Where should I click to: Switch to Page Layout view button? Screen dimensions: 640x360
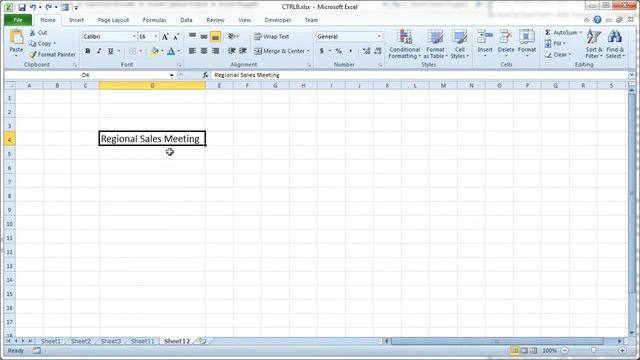tap(524, 350)
